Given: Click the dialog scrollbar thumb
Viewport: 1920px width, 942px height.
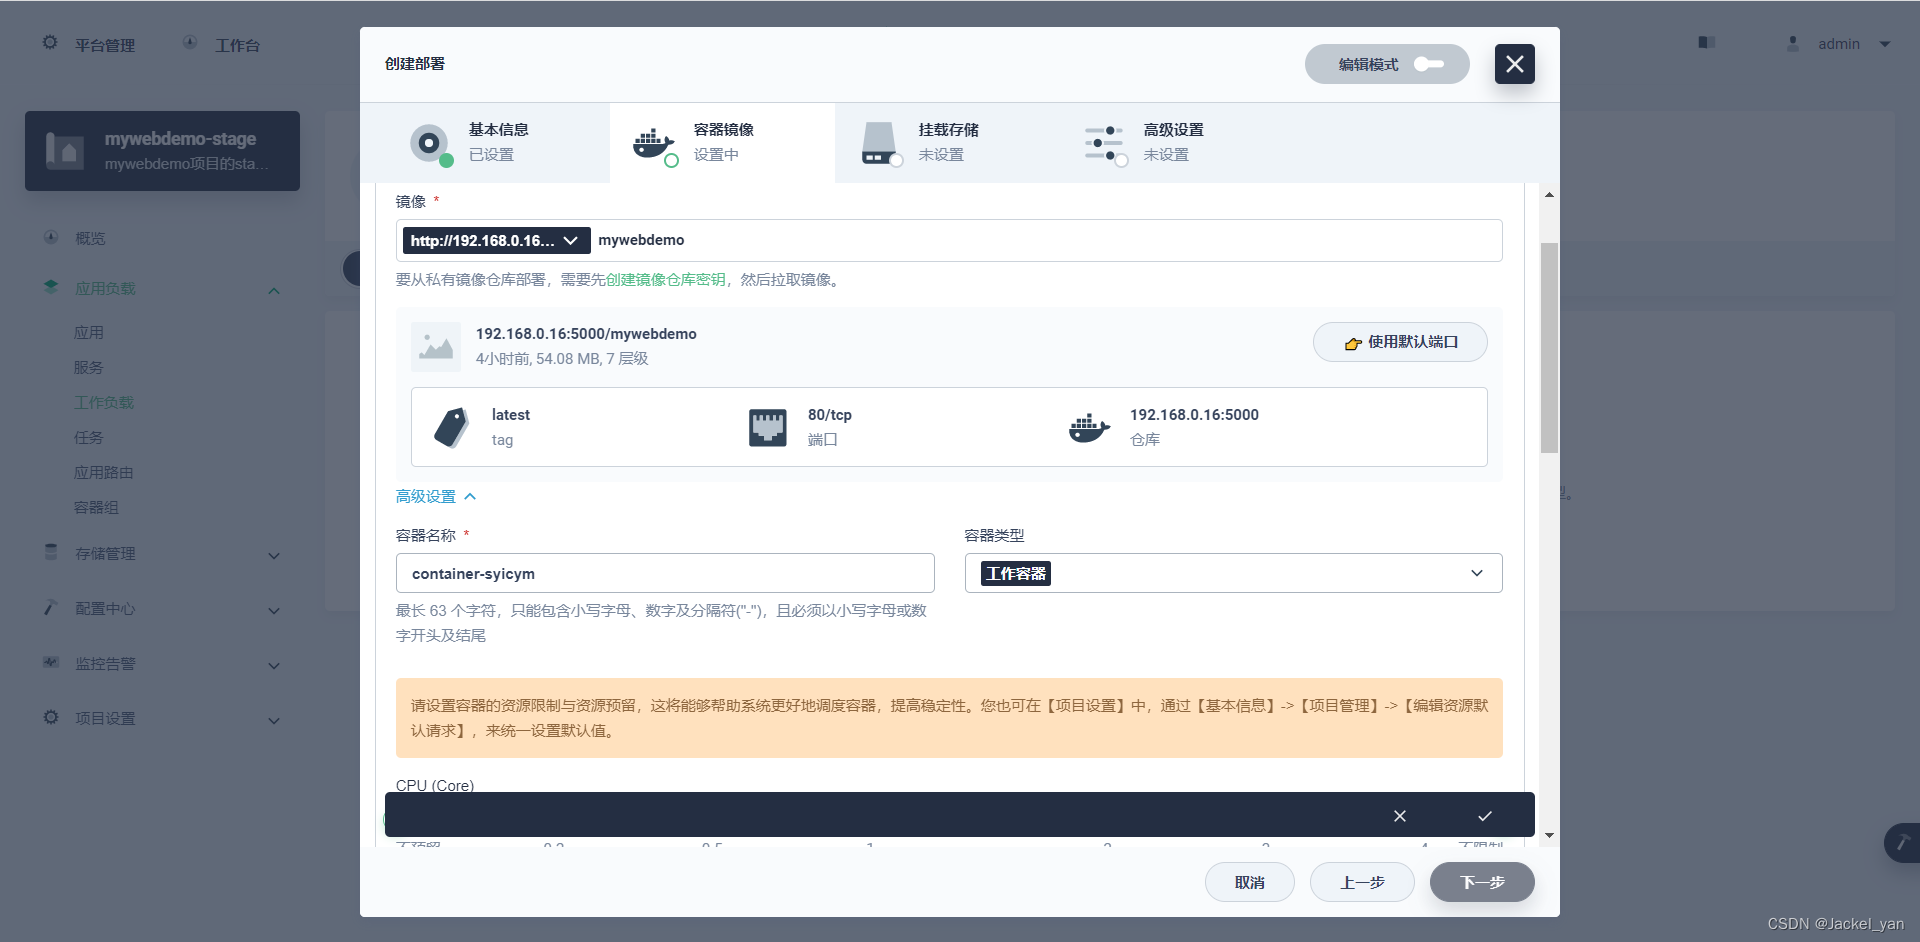Looking at the screenshot, I should click(1549, 348).
